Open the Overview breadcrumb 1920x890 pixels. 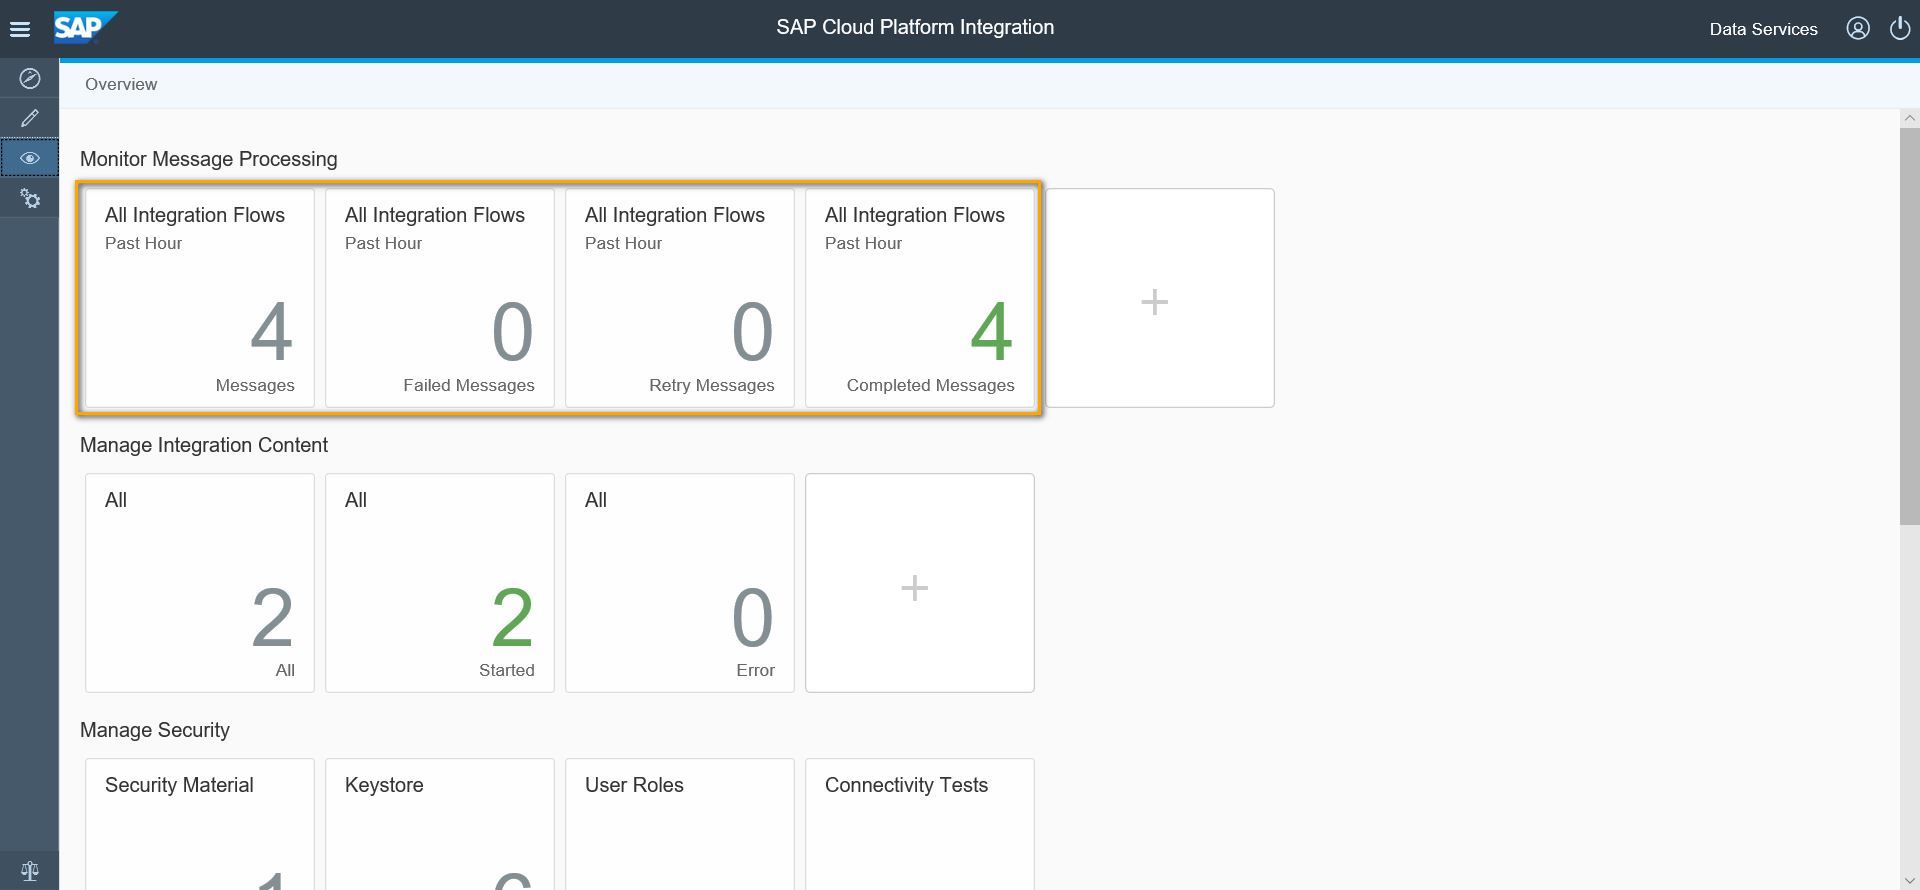pyautogui.click(x=121, y=84)
